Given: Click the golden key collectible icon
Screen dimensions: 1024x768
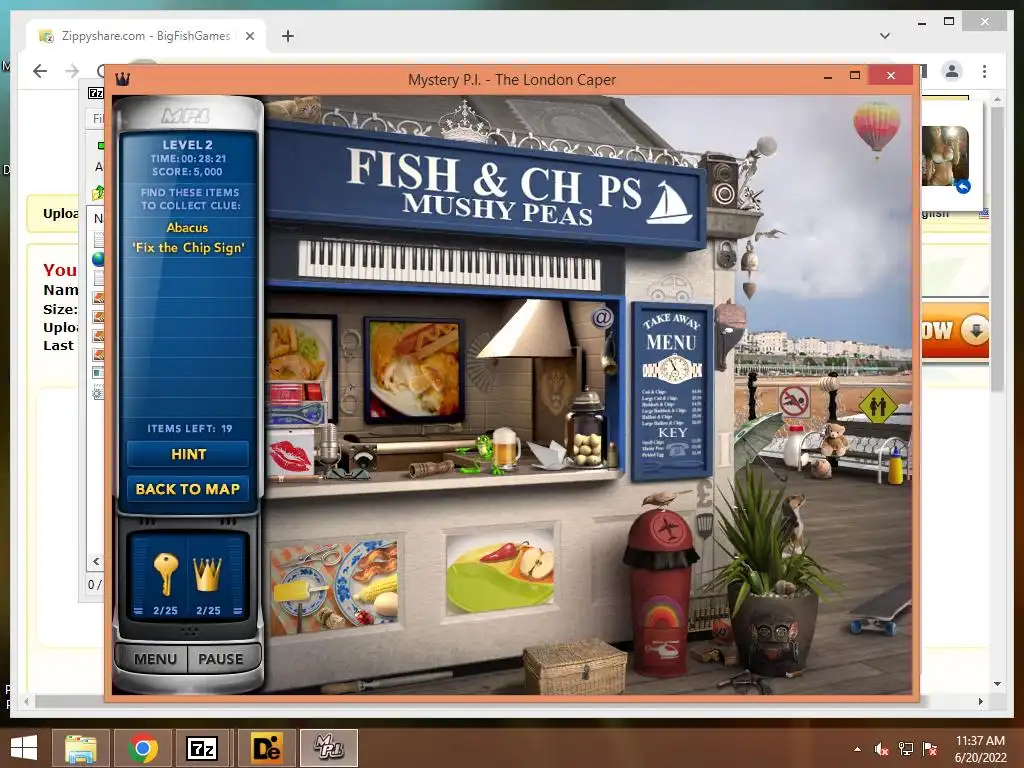Looking at the screenshot, I should (x=165, y=573).
